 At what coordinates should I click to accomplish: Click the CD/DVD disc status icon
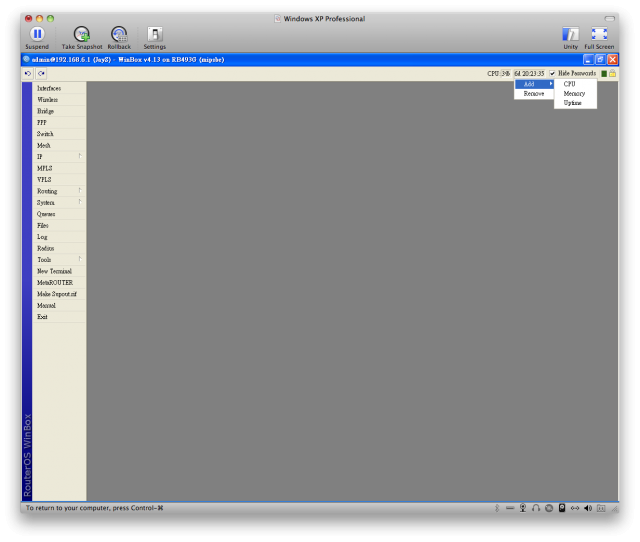point(549,508)
